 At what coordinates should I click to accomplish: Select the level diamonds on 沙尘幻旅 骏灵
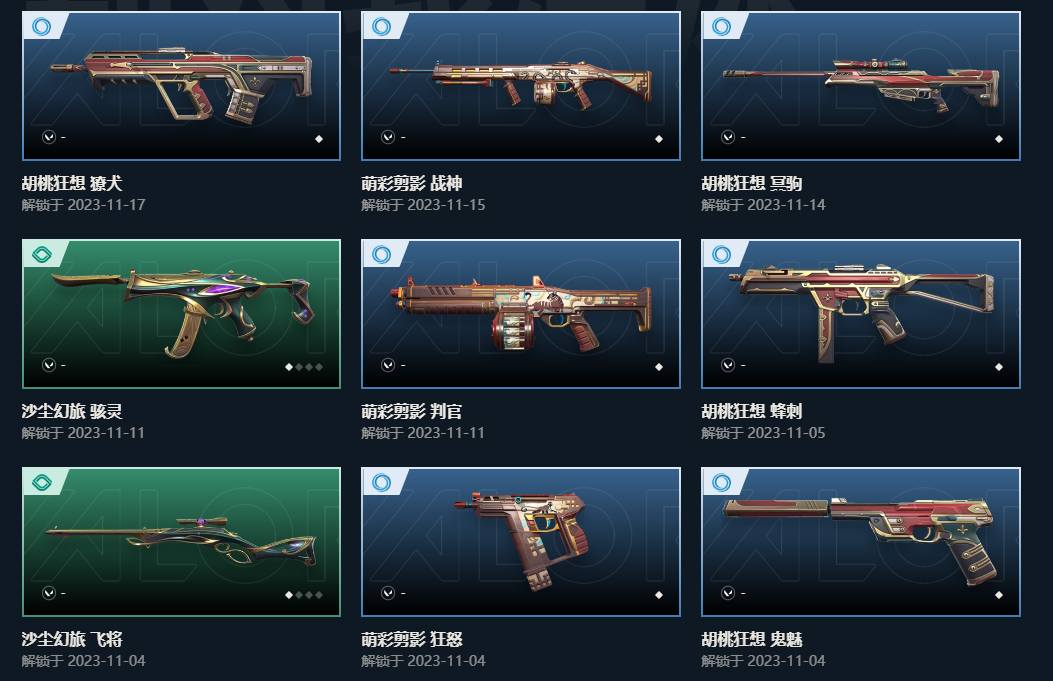[x=304, y=367]
